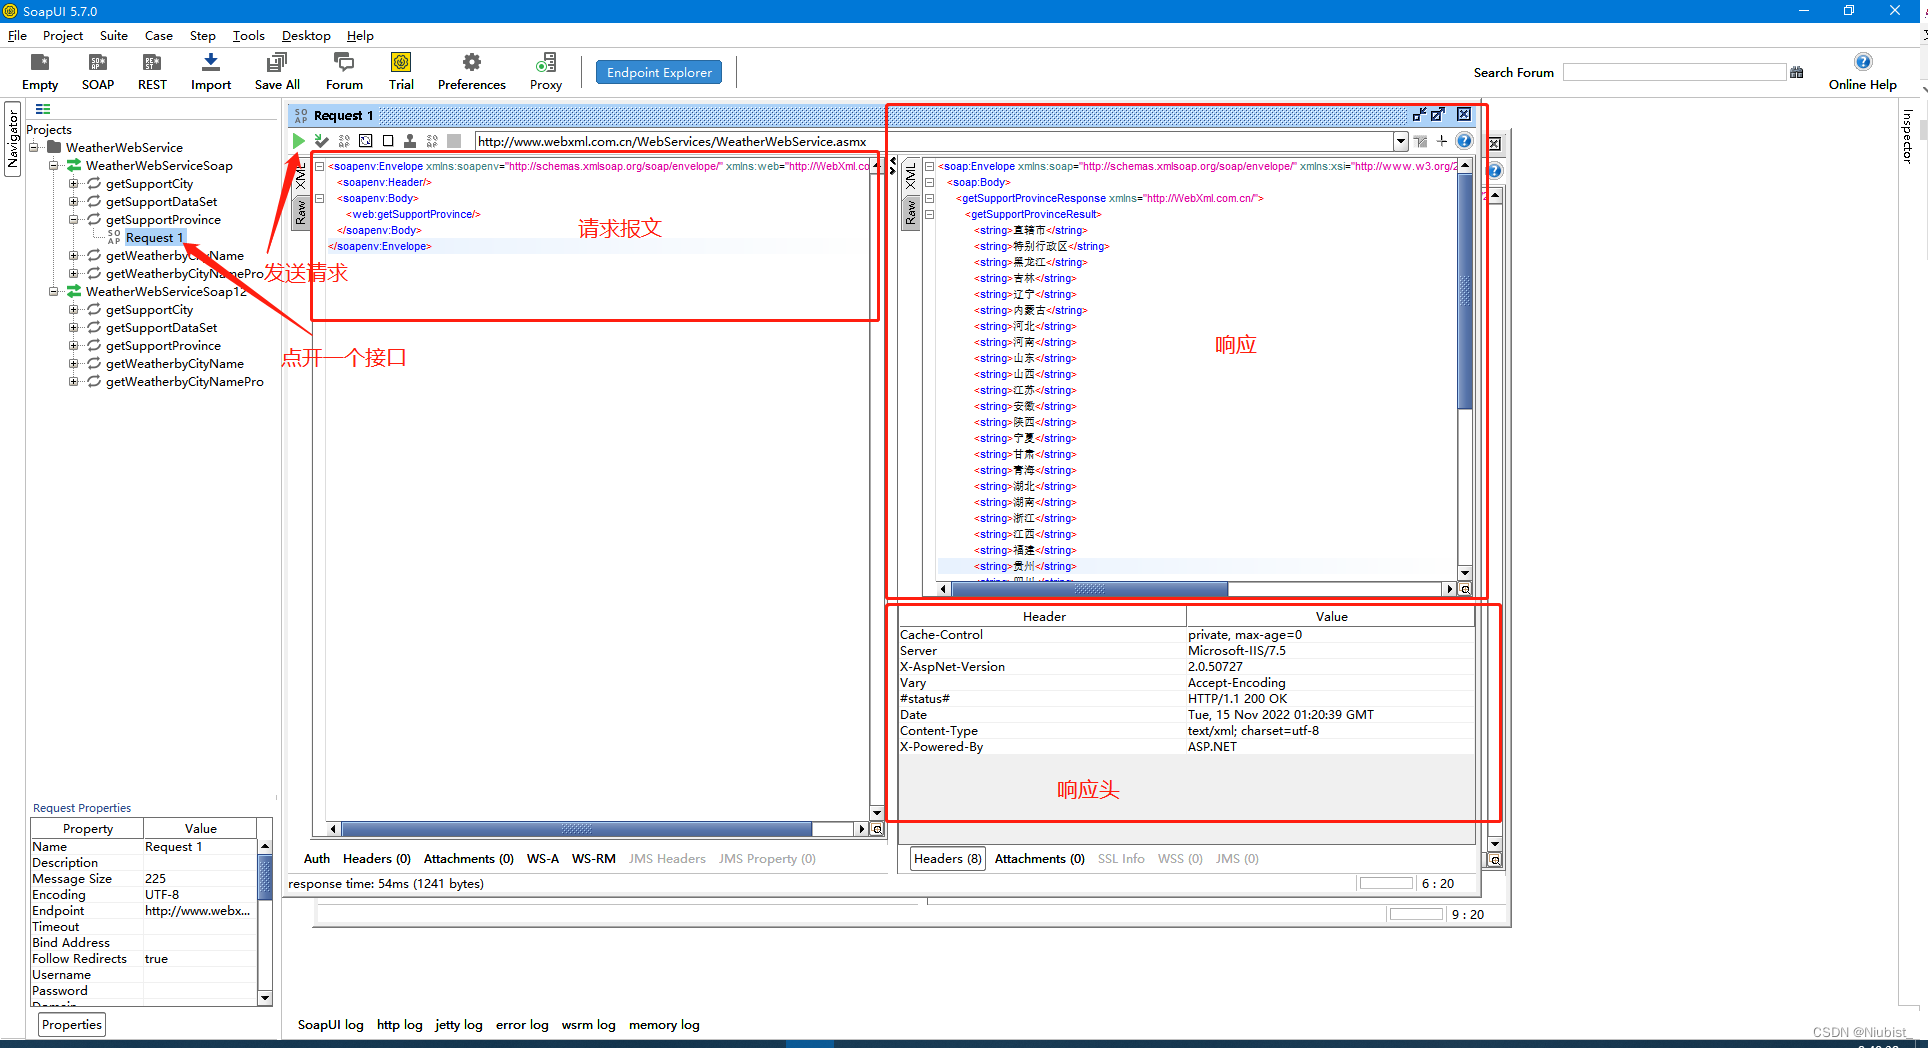This screenshot has height=1048, width=1928.
Task: Click the Endpoint Explorer button
Action: pyautogui.click(x=658, y=71)
